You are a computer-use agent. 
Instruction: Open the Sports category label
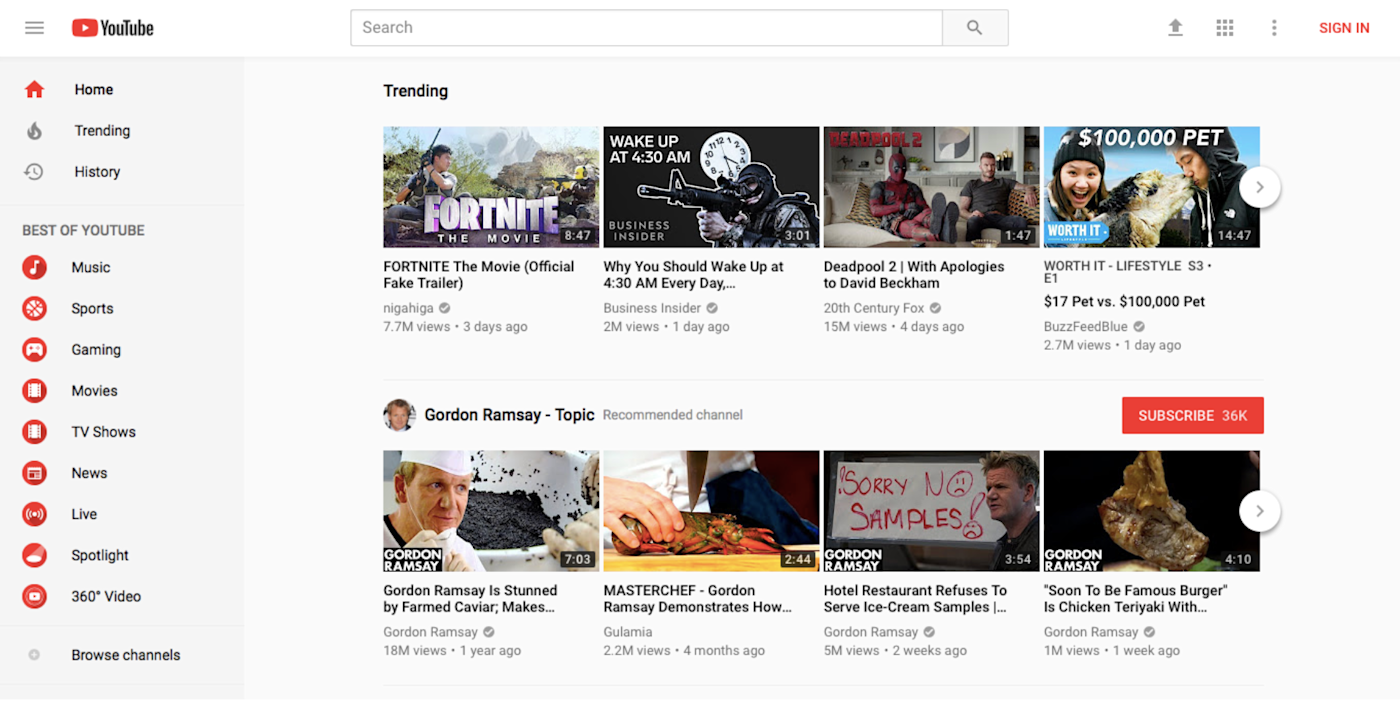click(x=92, y=308)
